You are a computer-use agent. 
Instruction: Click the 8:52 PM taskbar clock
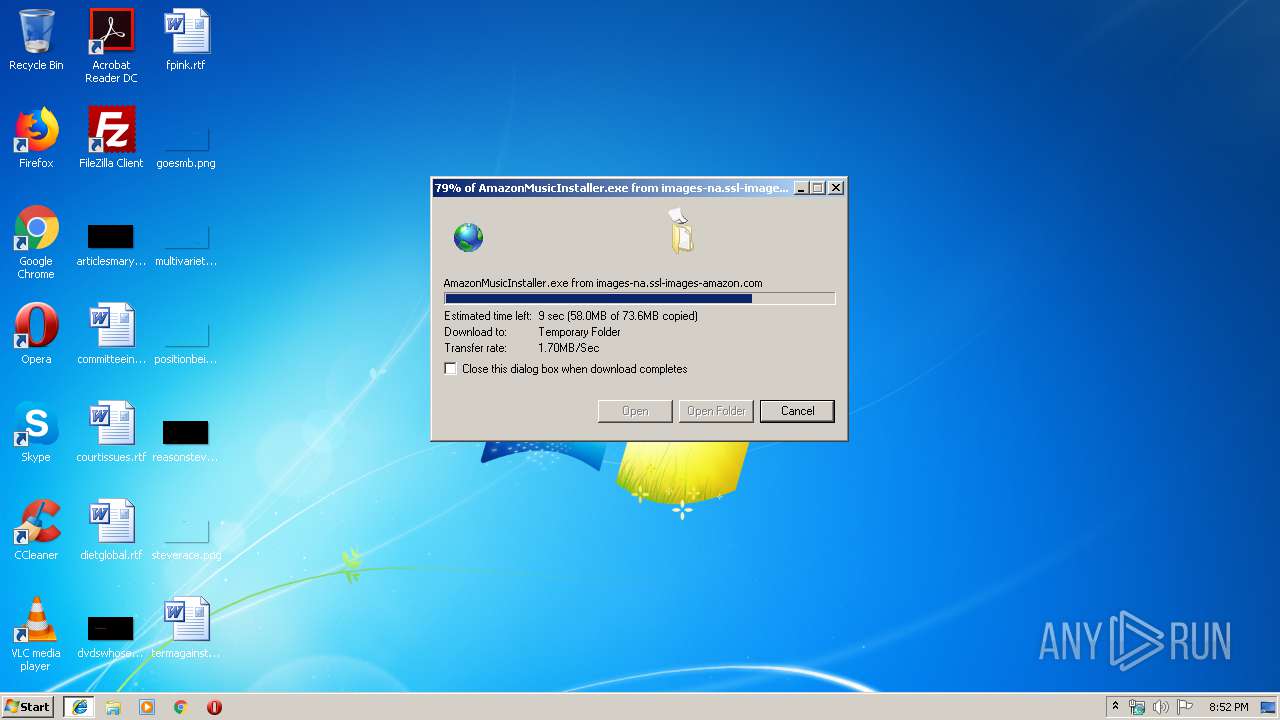1228,707
